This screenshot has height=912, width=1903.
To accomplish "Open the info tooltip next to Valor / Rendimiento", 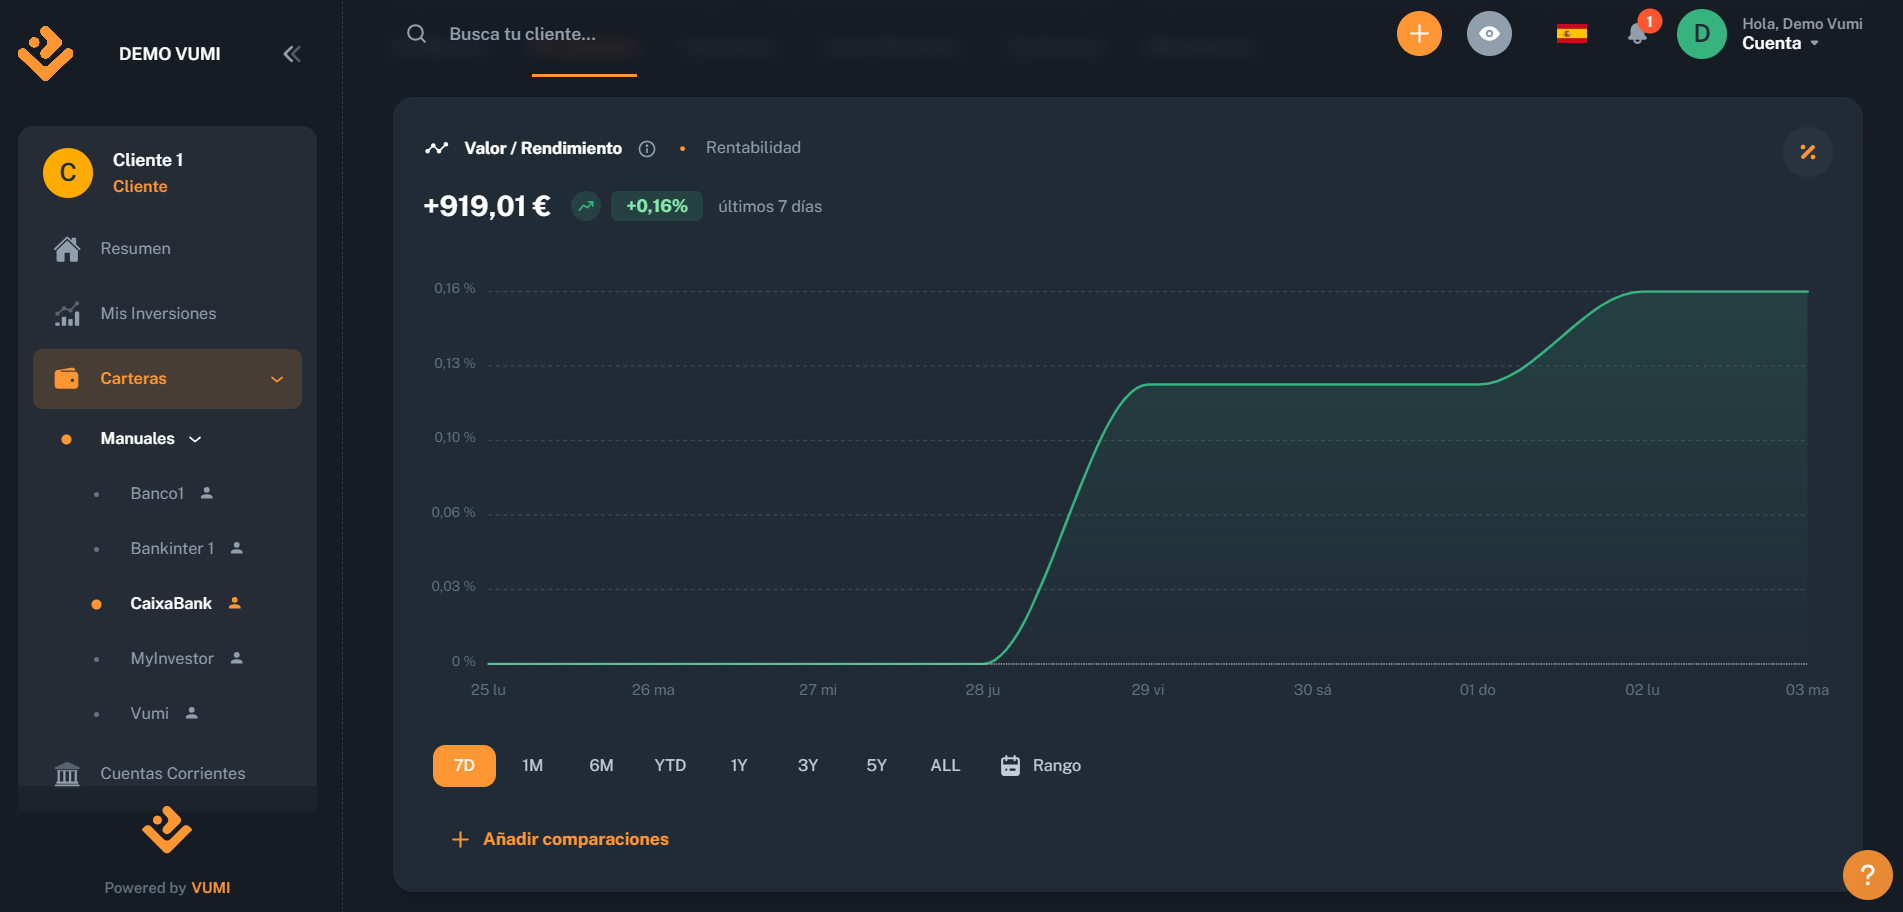I will 647,148.
